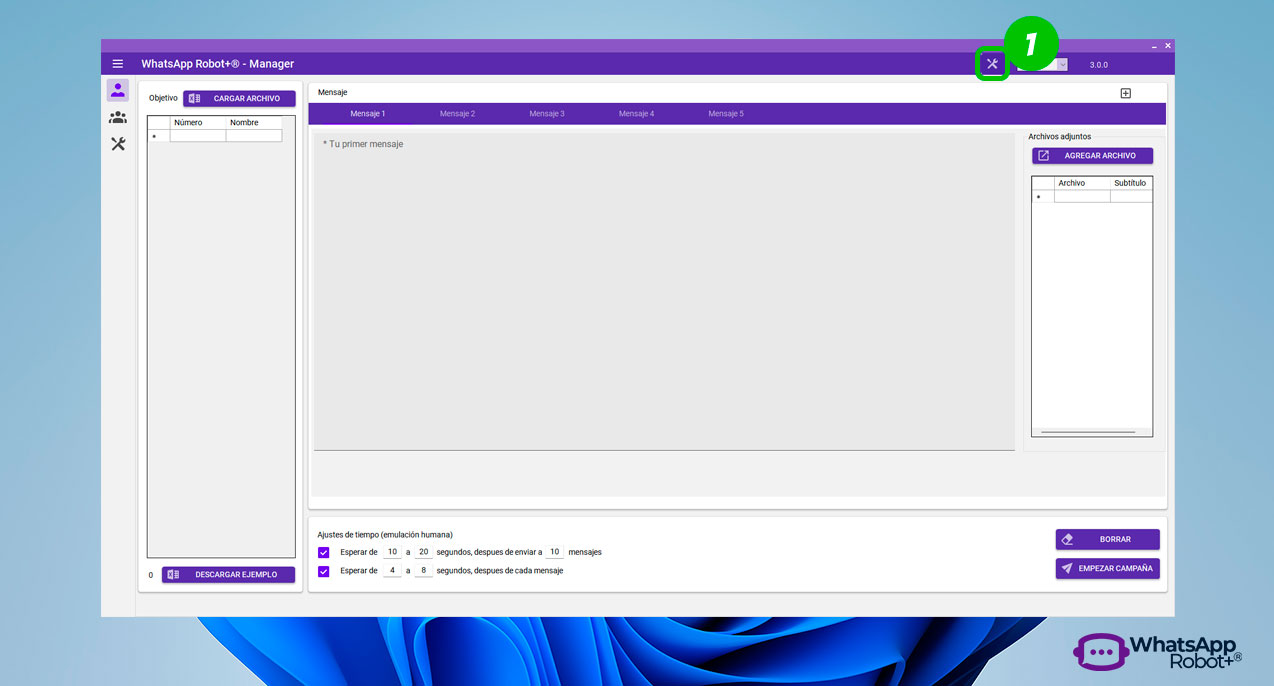Viewport: 1274px width, 686px height.
Task: Switch to the Mensaje 5 tab
Action: click(x=726, y=114)
